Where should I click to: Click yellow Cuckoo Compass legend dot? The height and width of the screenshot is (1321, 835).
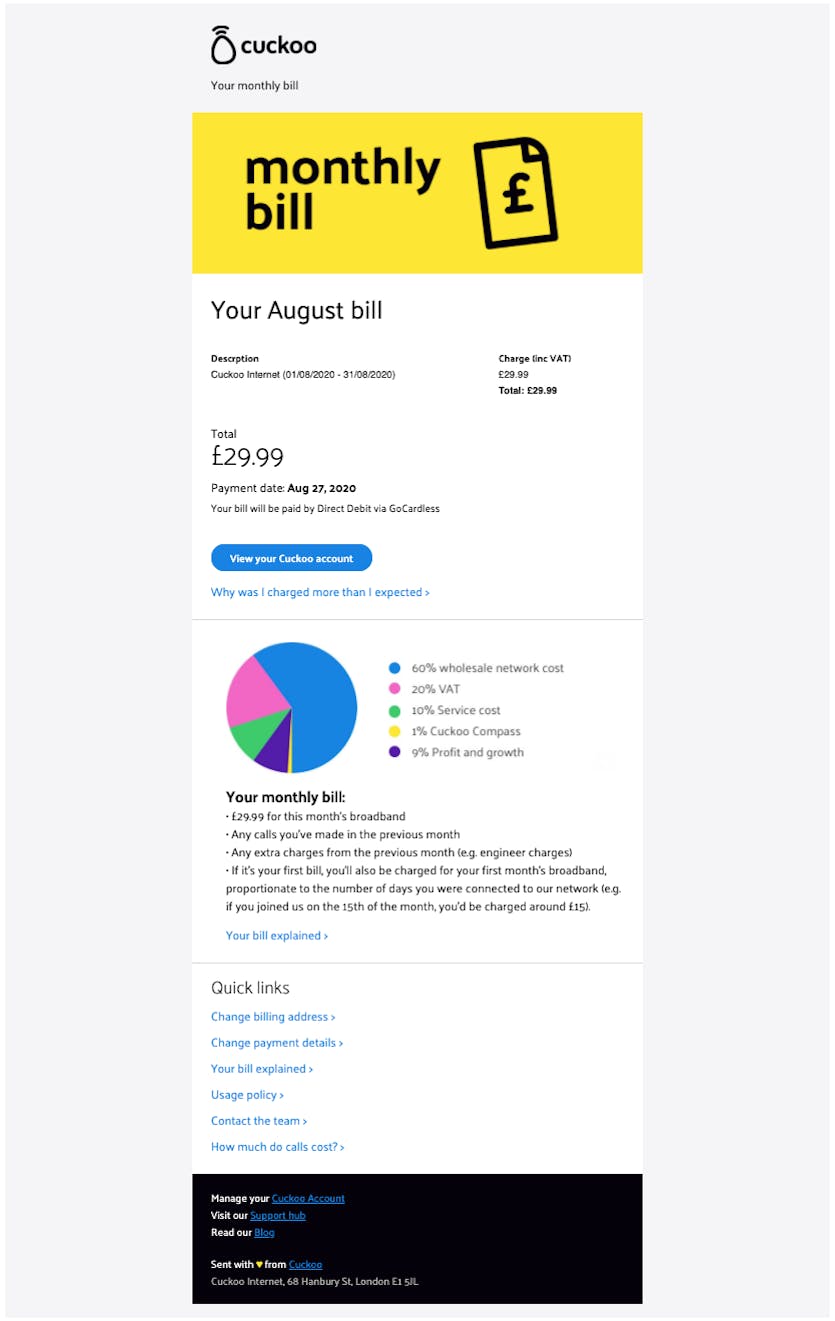(394, 731)
